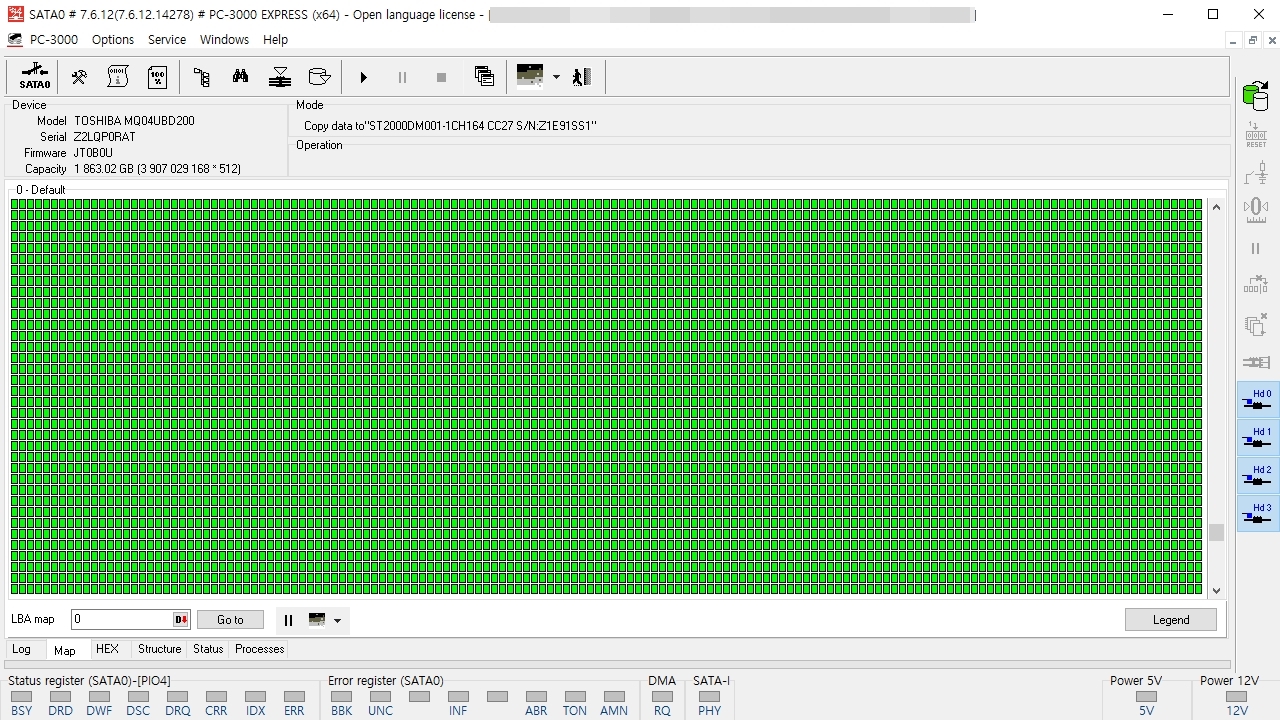Click the sector remap icon in right sidebar
The image size is (1280, 720).
pos(1256,286)
